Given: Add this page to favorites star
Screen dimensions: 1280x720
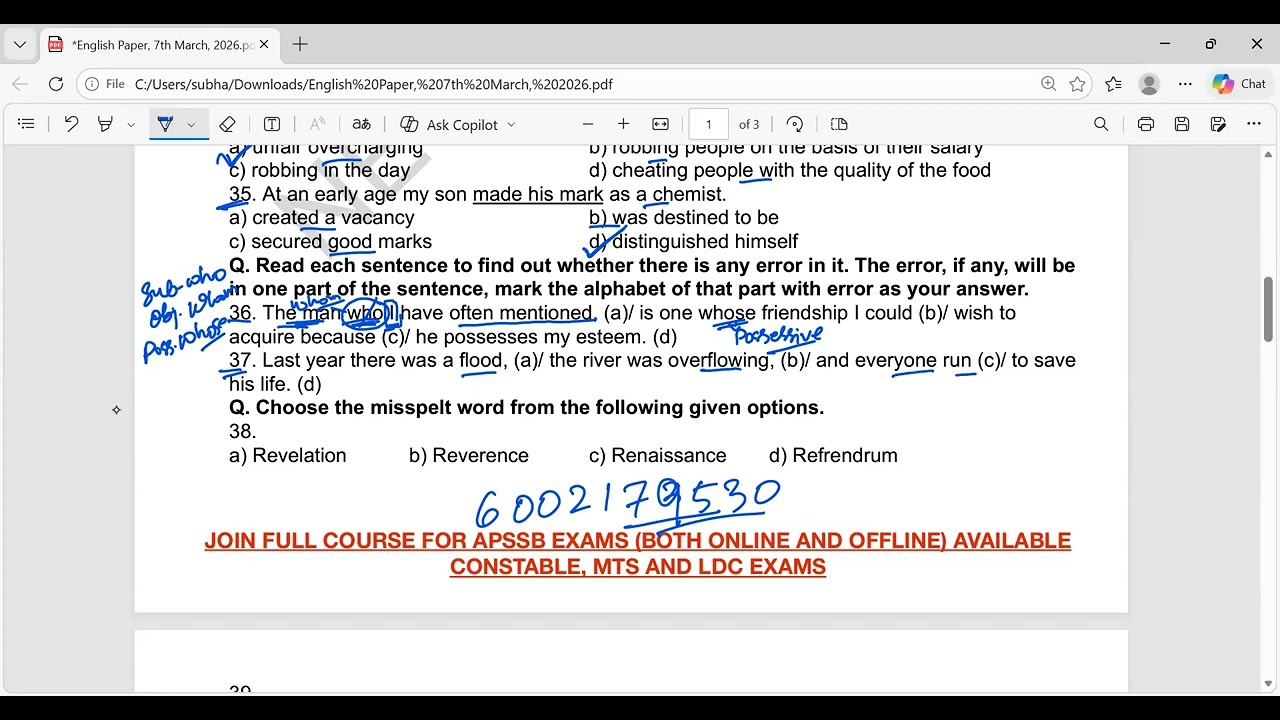Looking at the screenshot, I should 1077,84.
